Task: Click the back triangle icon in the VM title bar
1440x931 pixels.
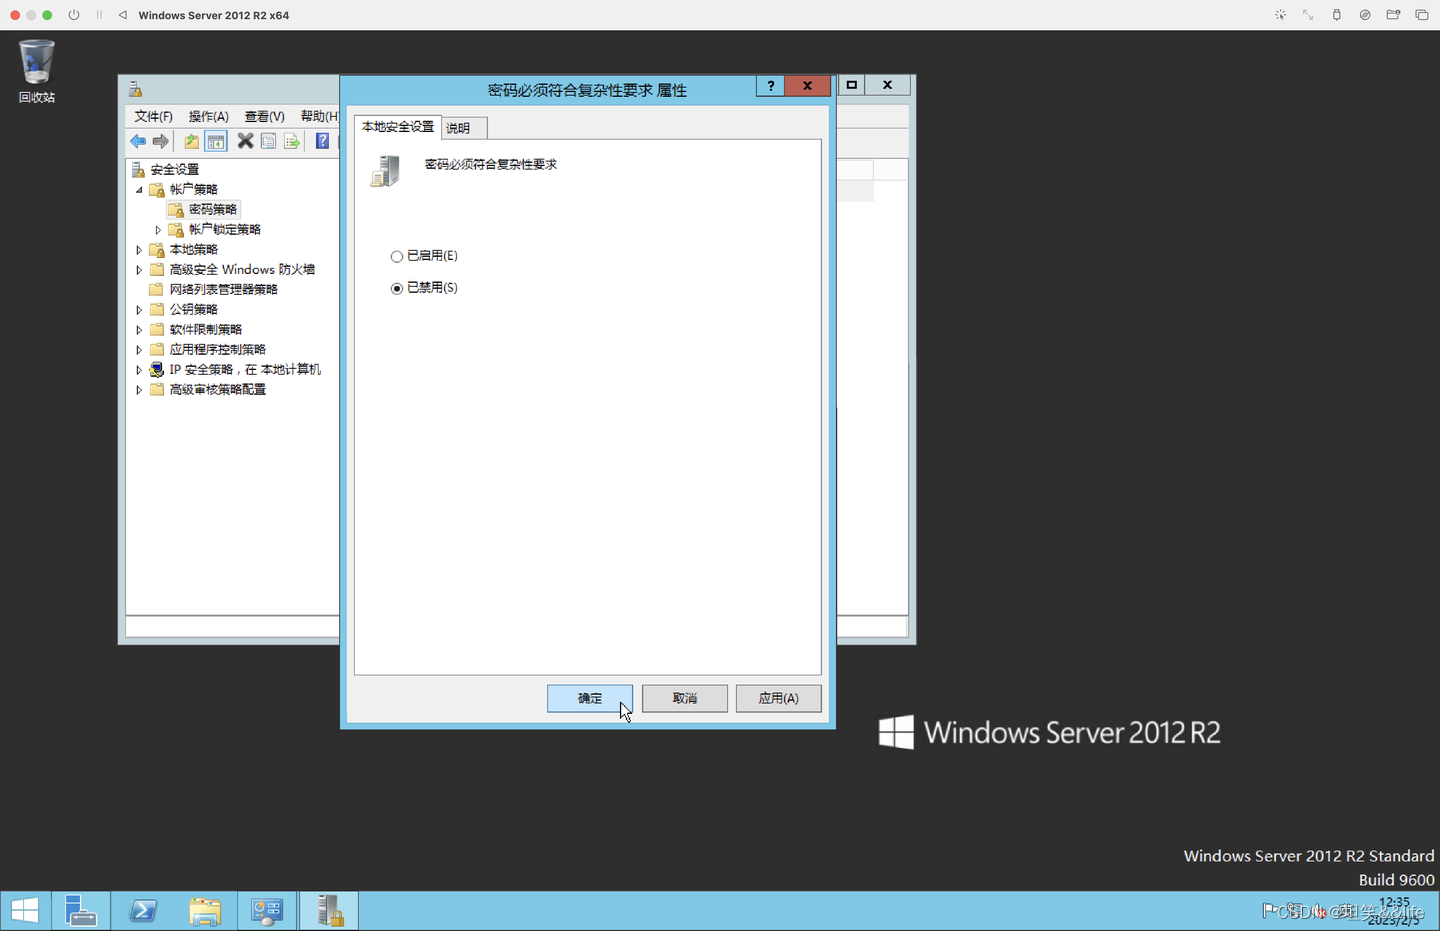Action: coord(122,15)
